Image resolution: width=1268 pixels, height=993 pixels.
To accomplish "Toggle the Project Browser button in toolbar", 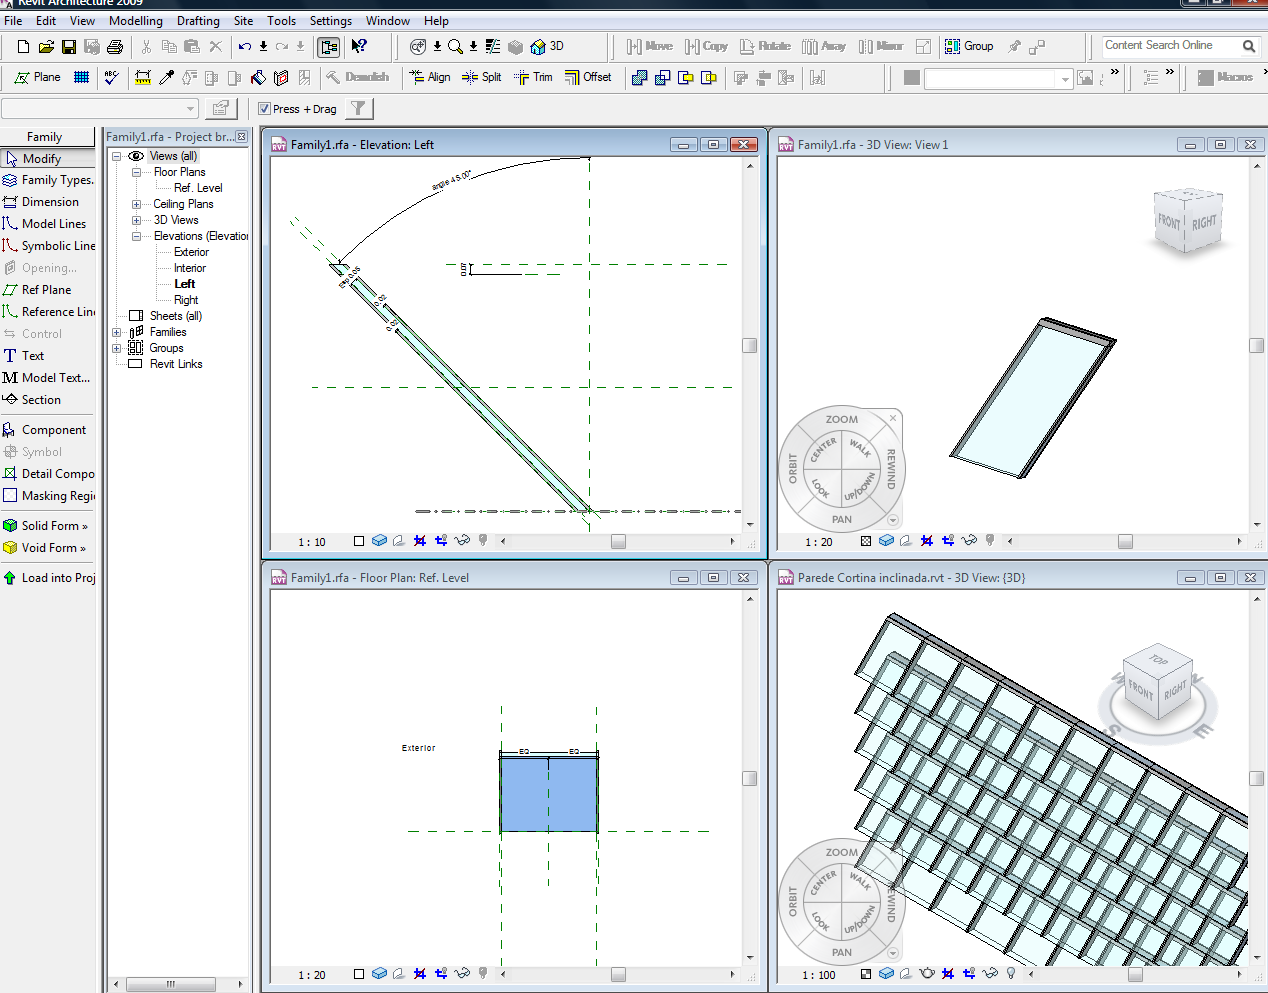I will [x=328, y=46].
